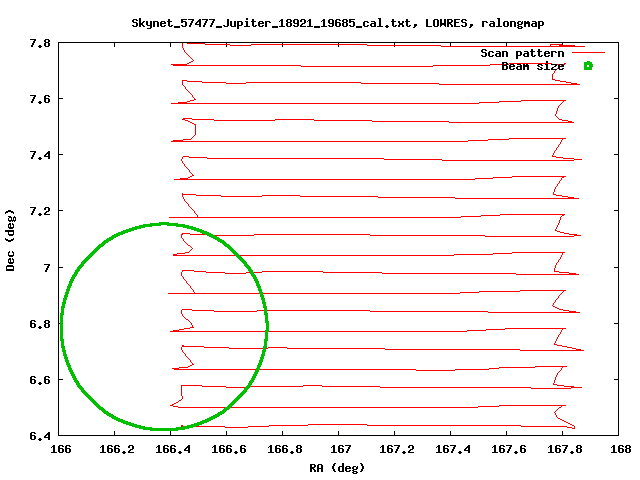Click the 168 RA axis tick label
Screen dimensions: 640x480
pos(620,449)
